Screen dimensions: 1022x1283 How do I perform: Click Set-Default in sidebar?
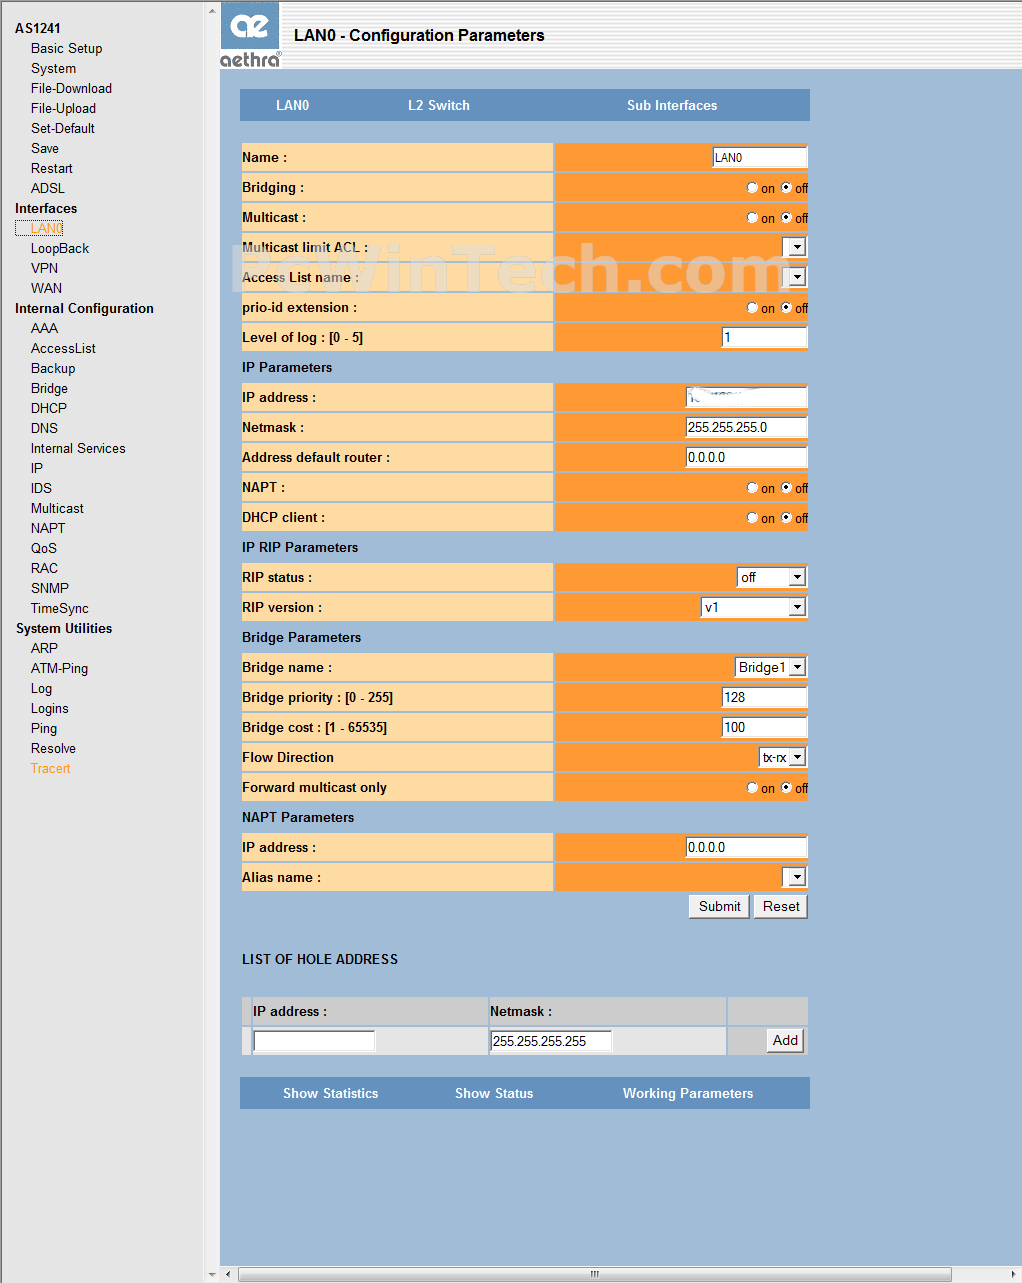coord(62,128)
